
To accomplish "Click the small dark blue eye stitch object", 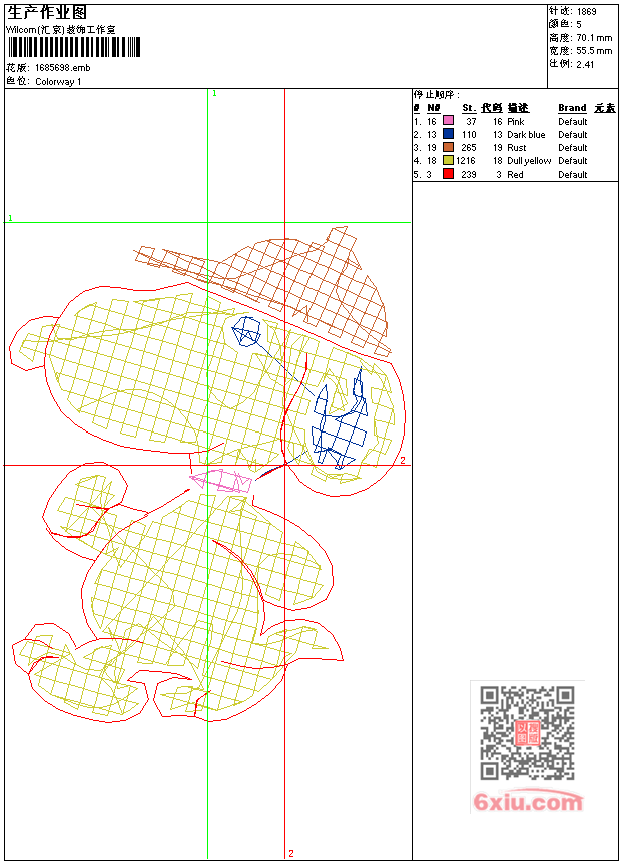I will 247,331.
